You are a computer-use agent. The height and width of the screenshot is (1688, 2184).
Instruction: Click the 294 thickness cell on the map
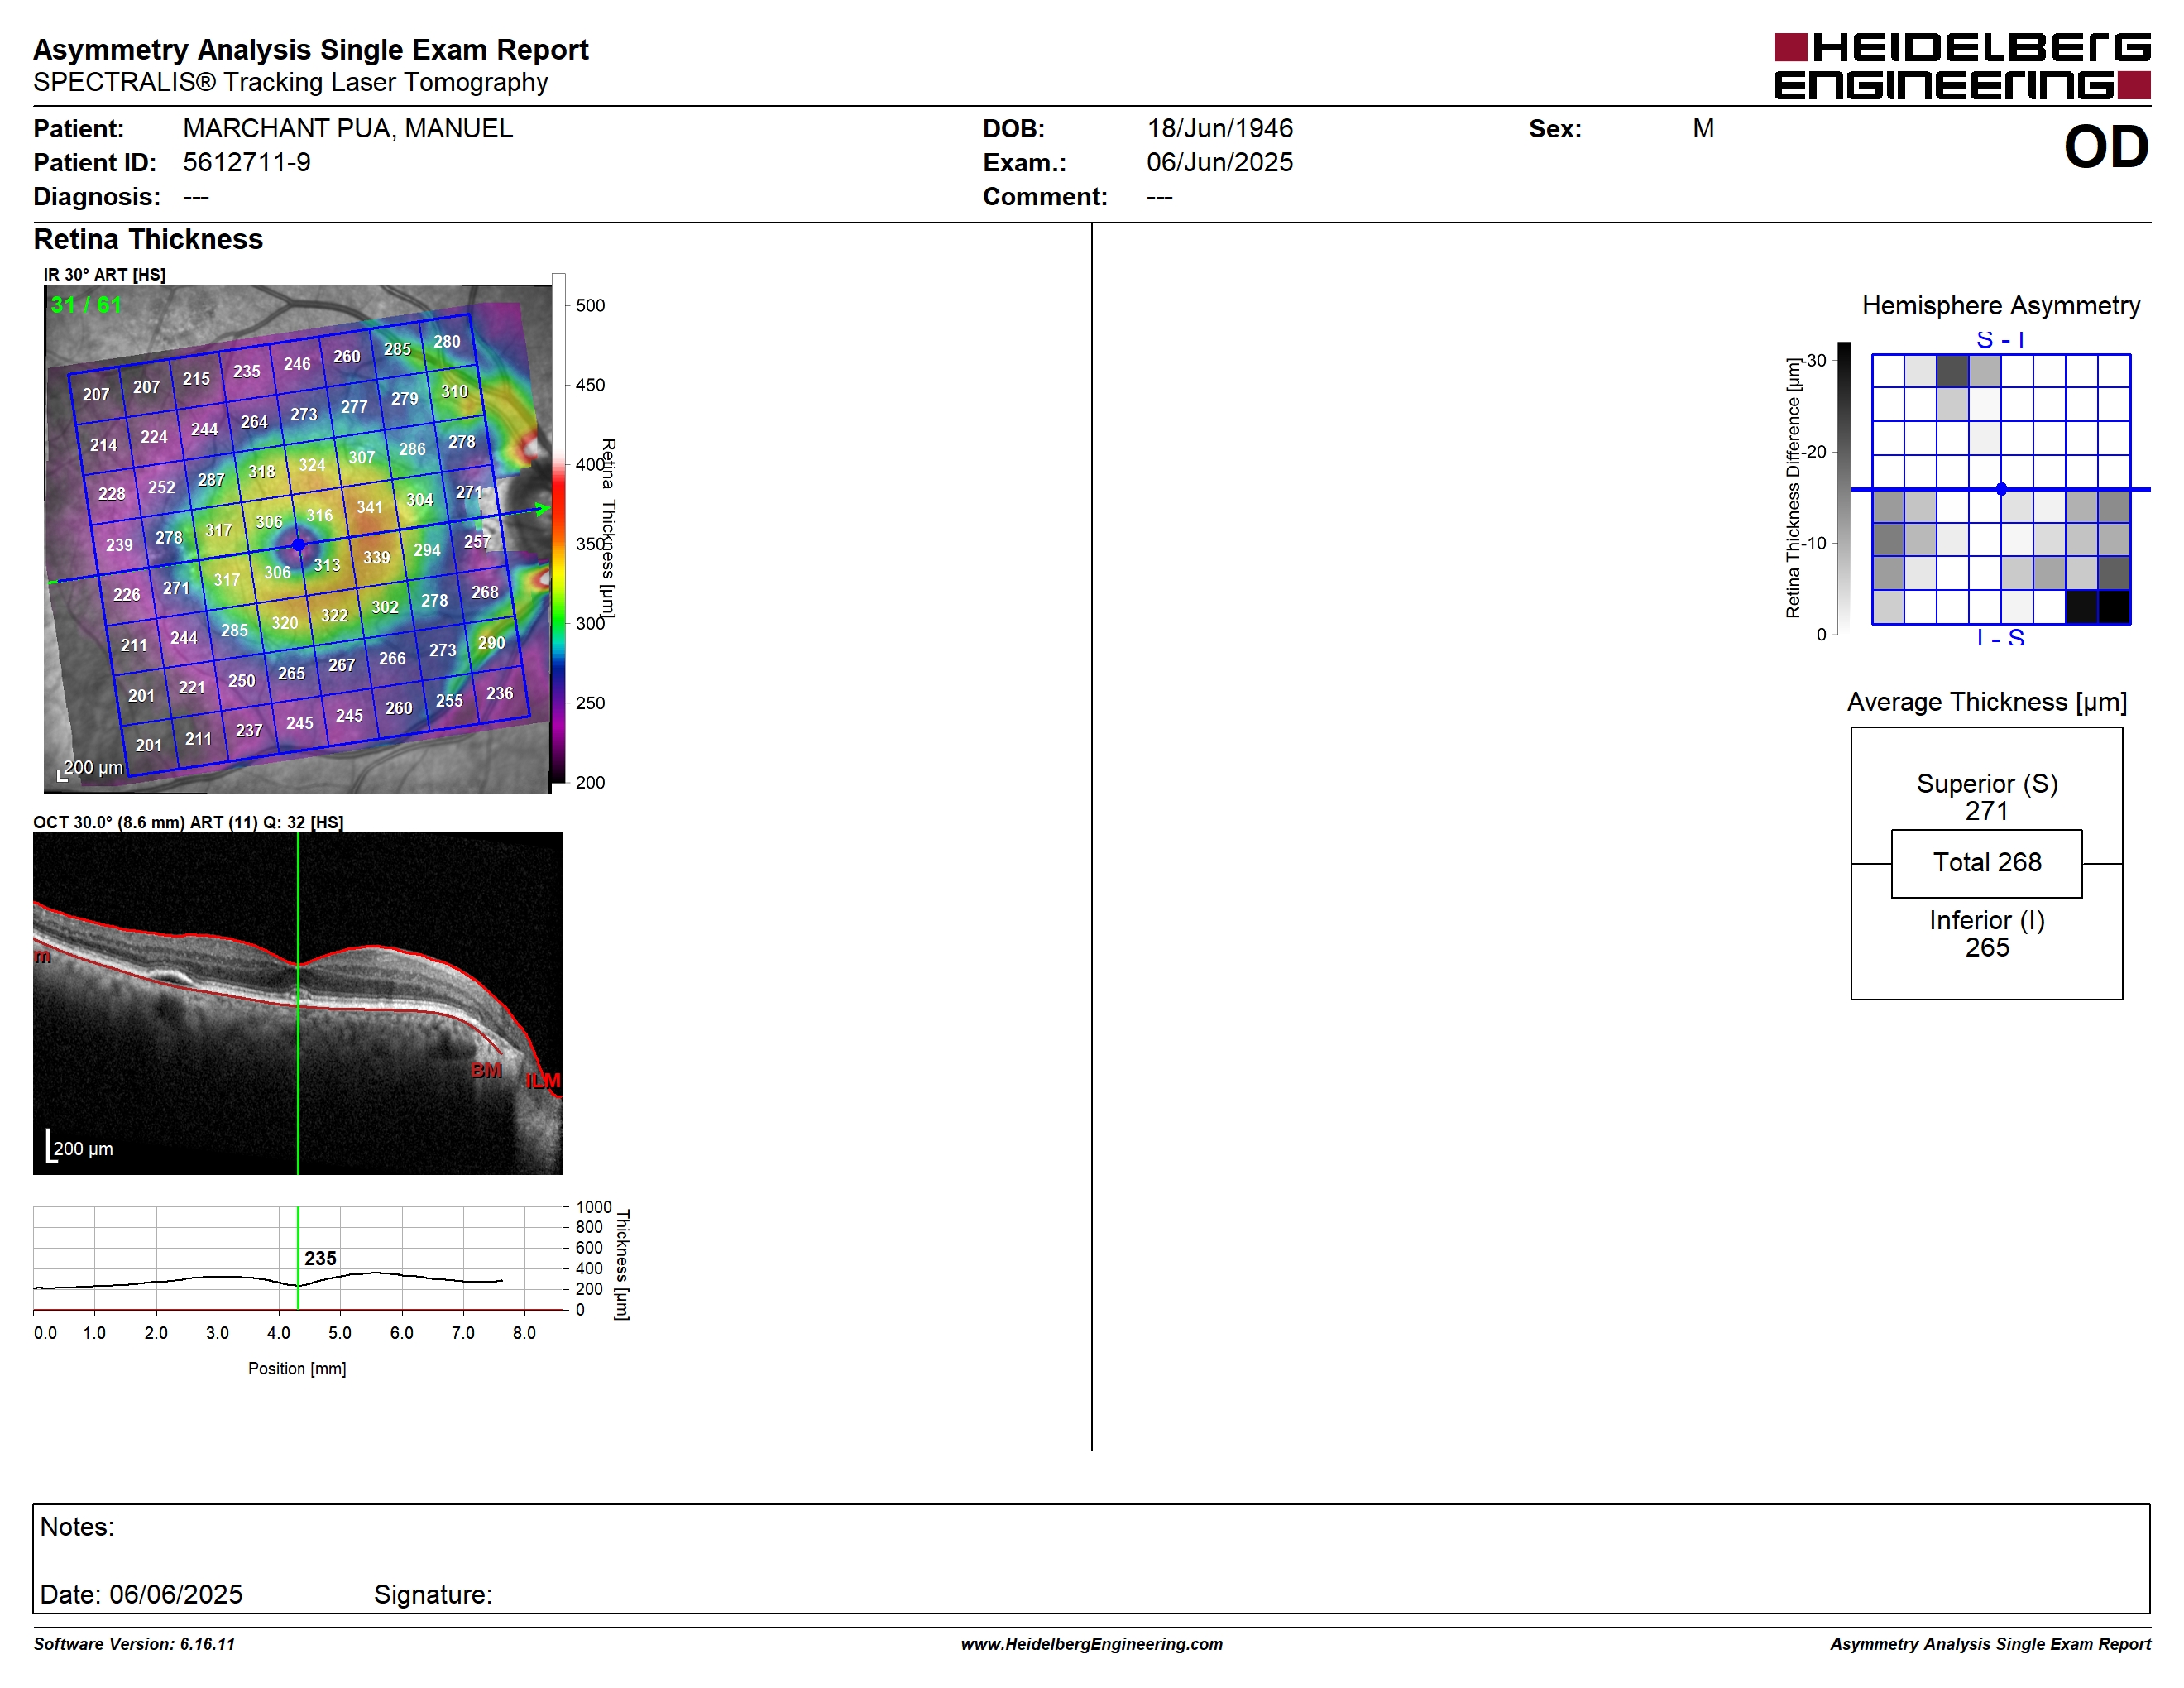(x=427, y=550)
